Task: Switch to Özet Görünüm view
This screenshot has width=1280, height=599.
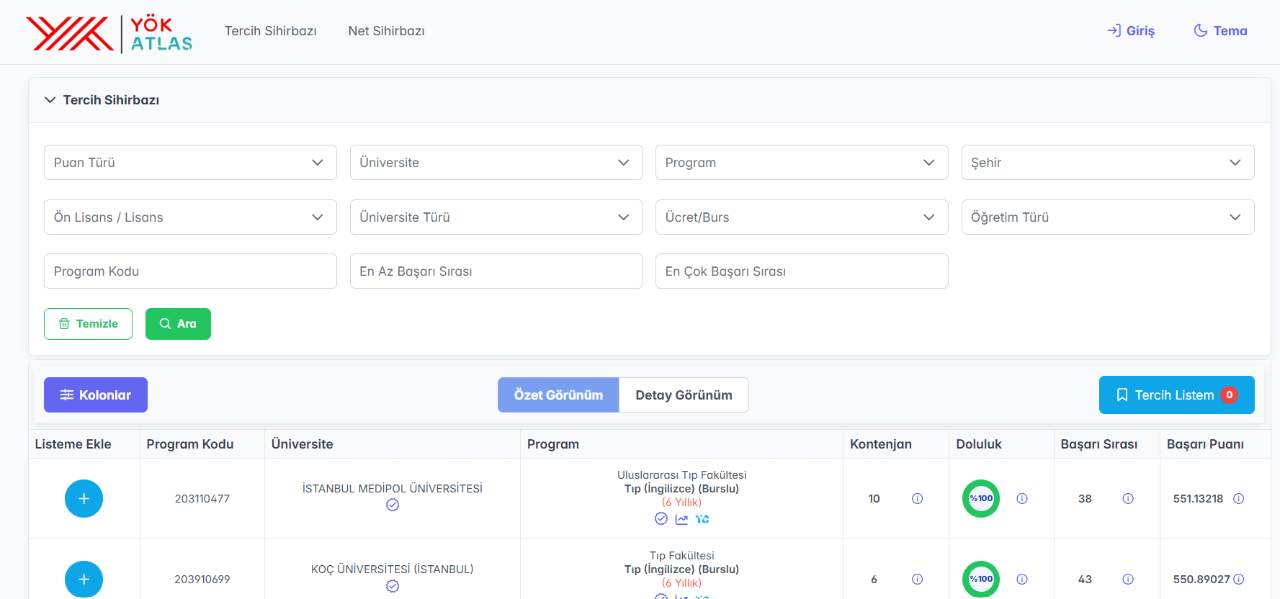Action: point(558,395)
